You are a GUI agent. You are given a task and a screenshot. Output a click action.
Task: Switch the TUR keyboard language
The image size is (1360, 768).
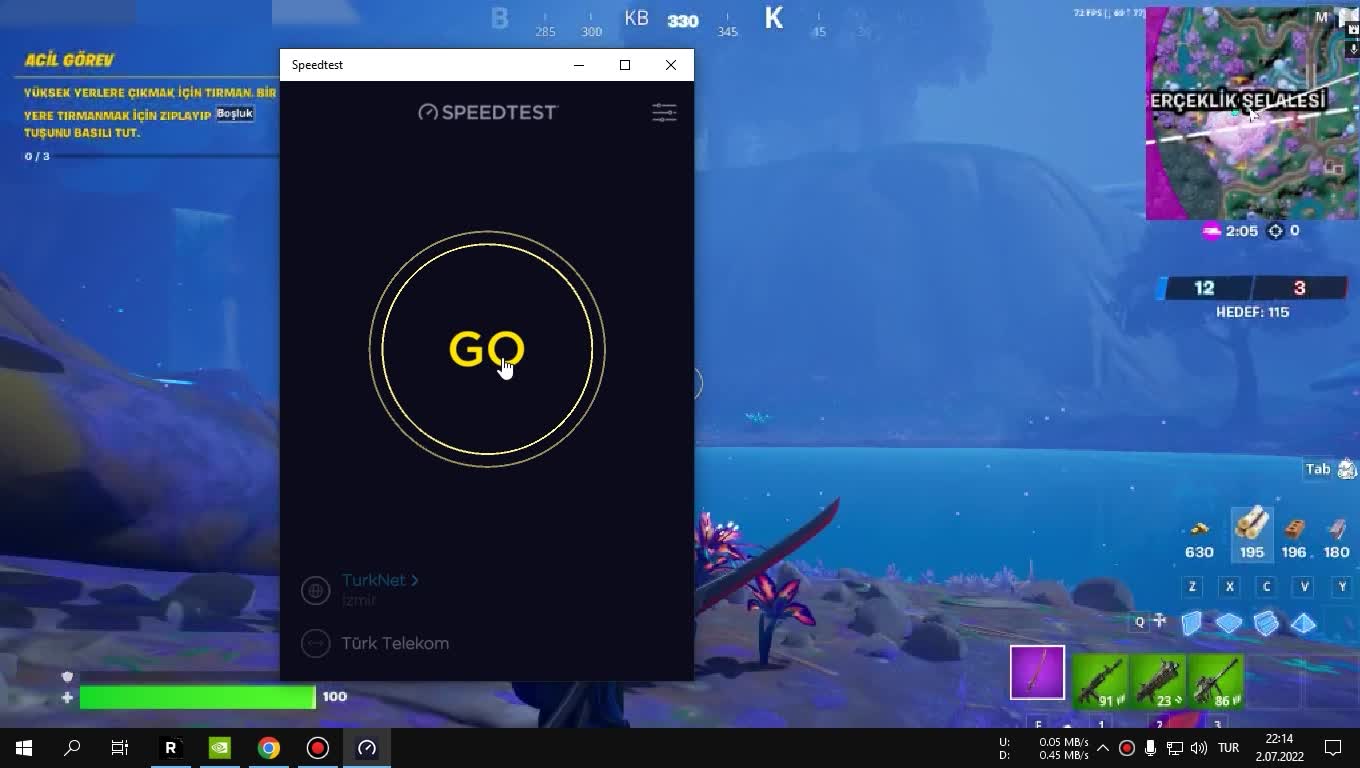(x=1228, y=747)
